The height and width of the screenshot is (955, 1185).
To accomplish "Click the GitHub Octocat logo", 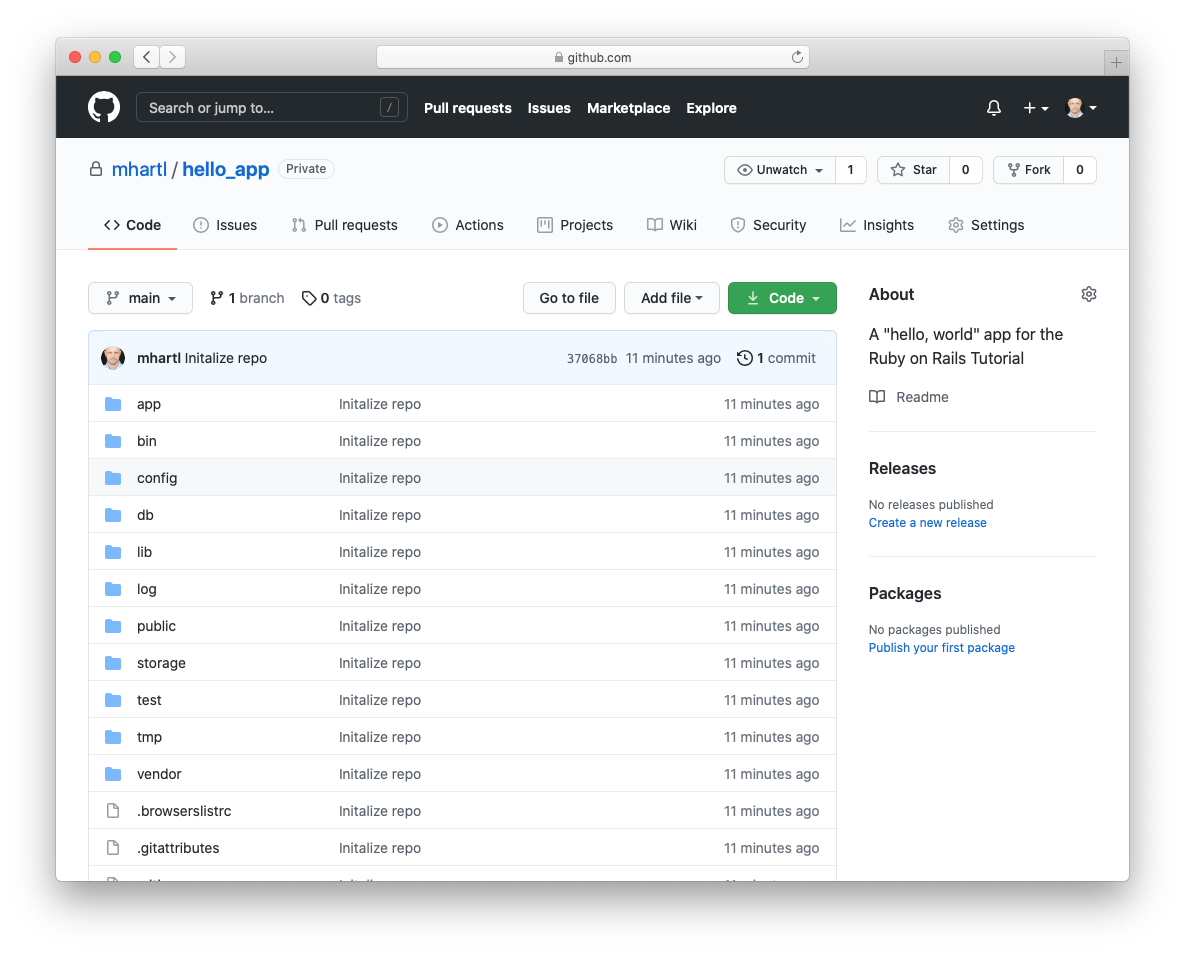I will (x=104, y=108).
